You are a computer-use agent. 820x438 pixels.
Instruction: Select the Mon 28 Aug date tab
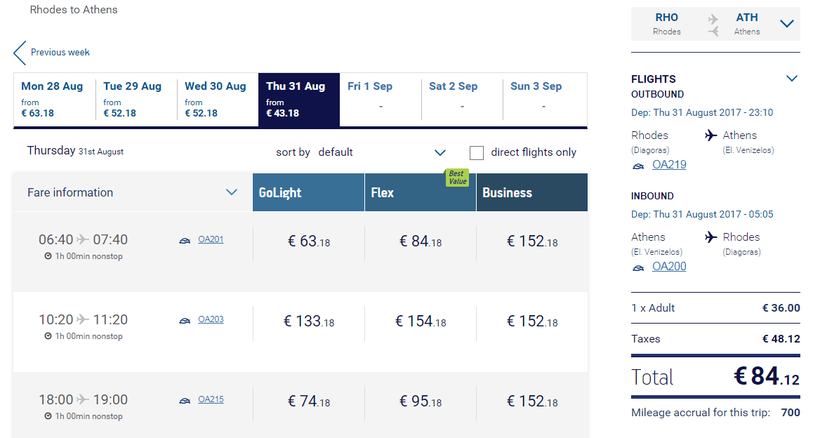[x=54, y=99]
